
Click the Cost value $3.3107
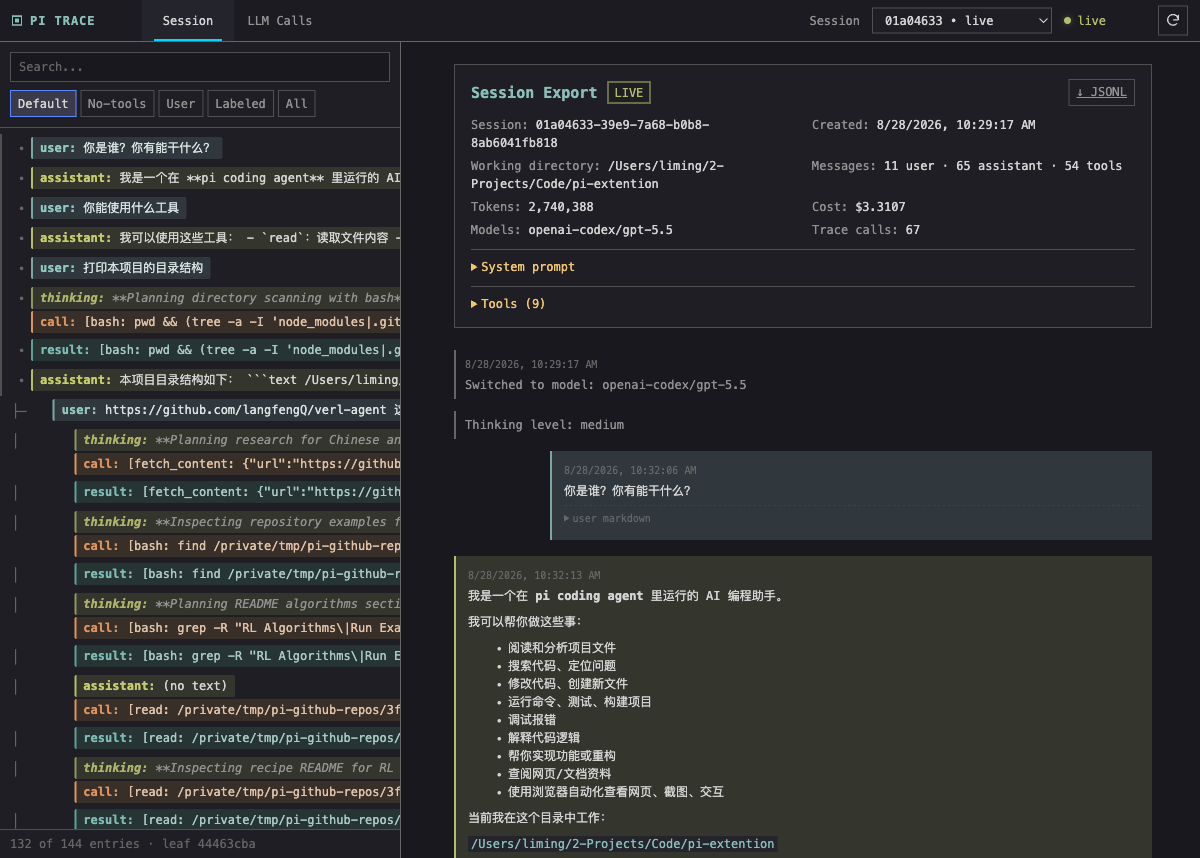point(881,207)
